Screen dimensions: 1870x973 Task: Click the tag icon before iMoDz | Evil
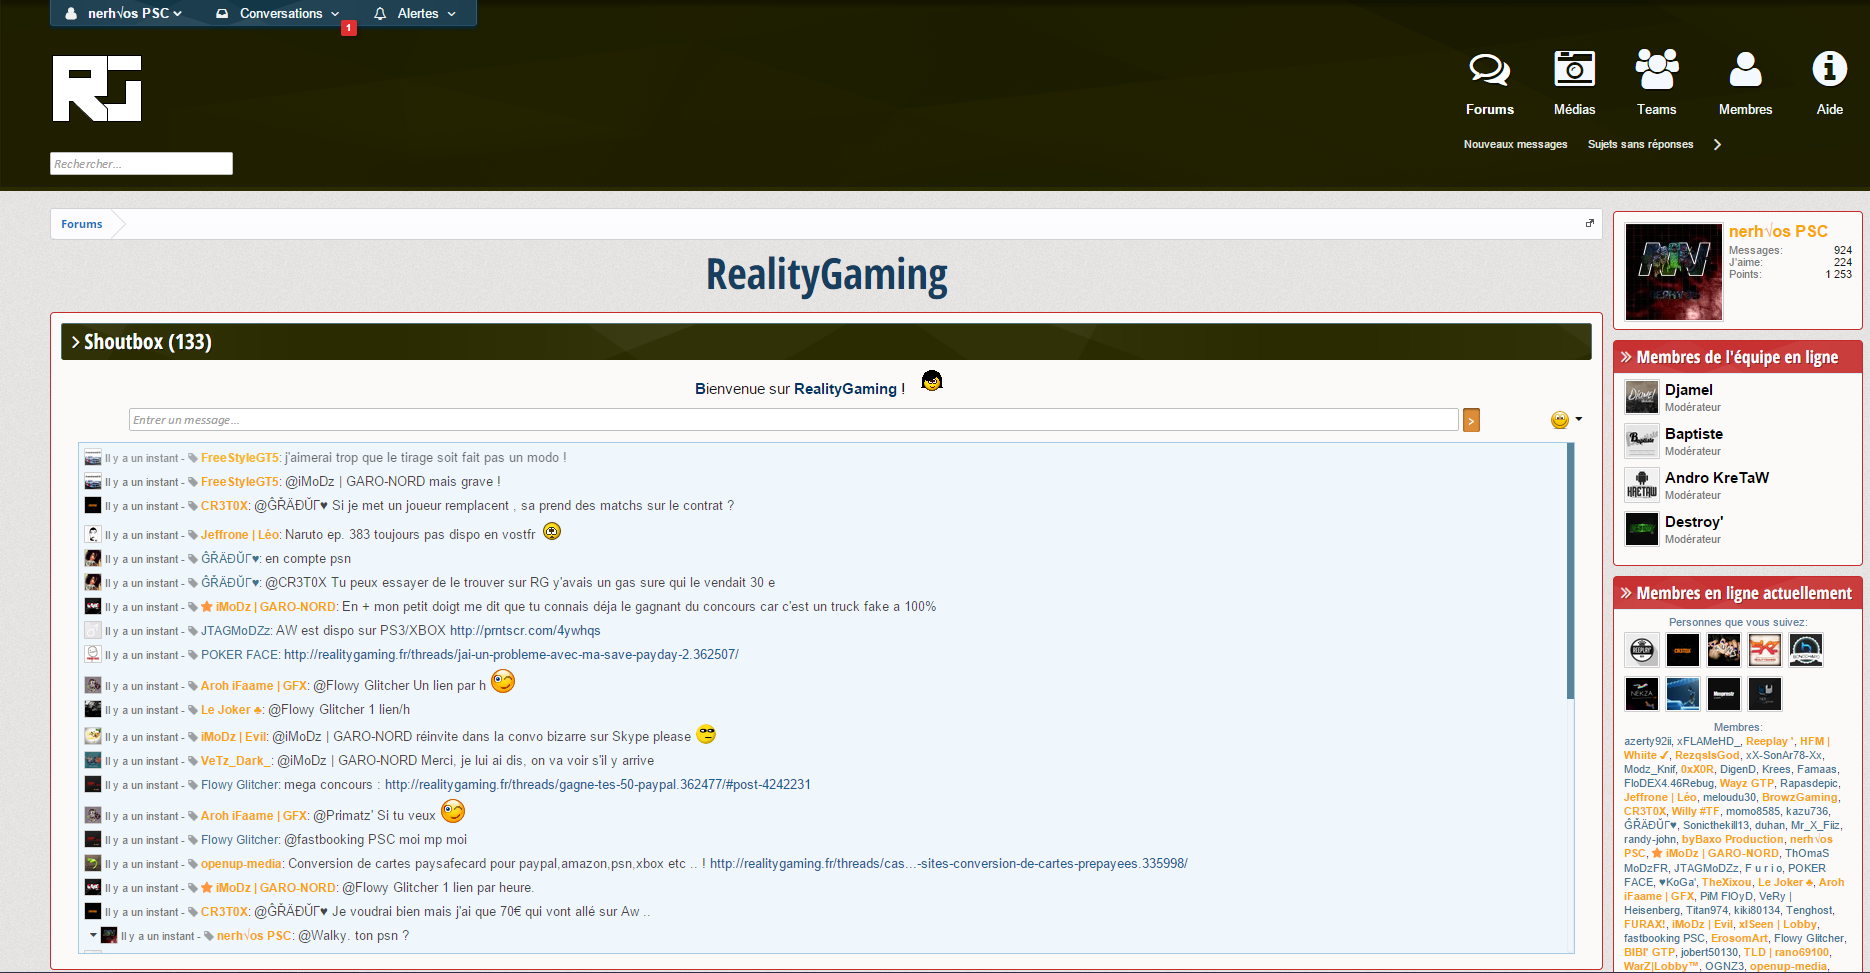click(193, 737)
